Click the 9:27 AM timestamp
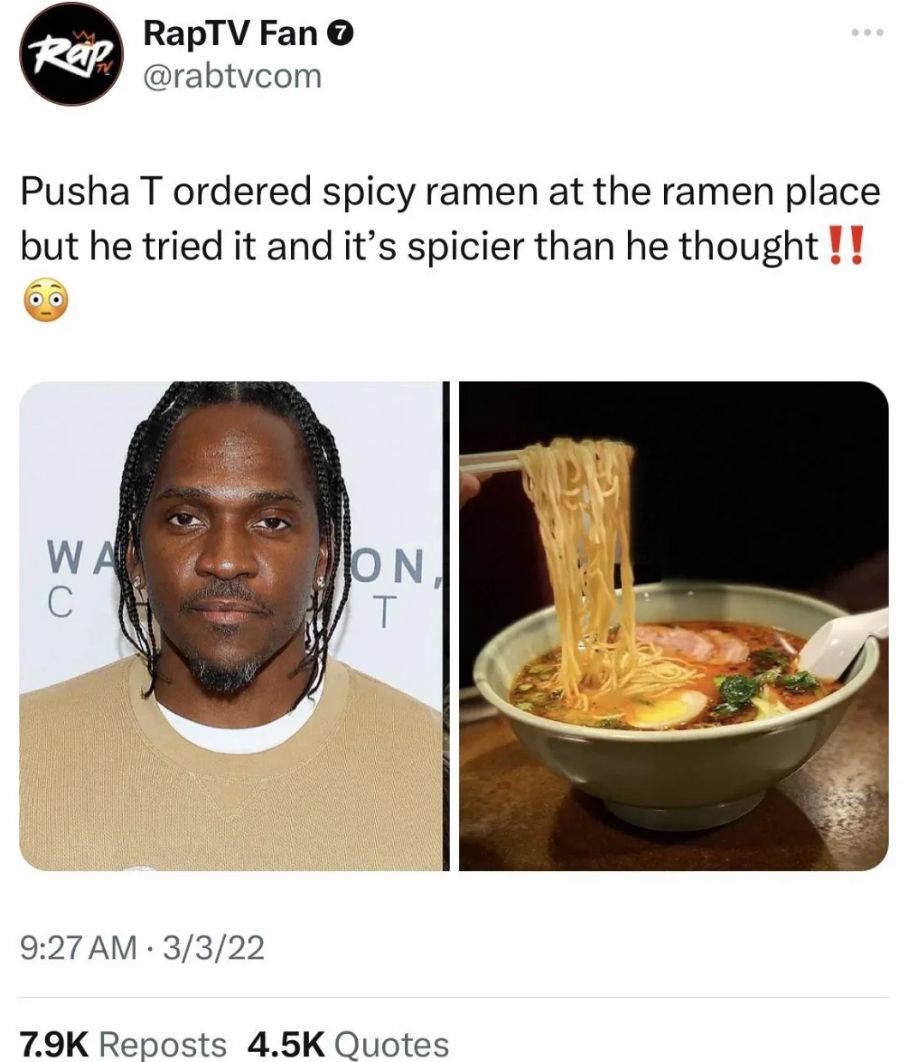The width and height of the screenshot is (912, 1062). click(x=79, y=947)
